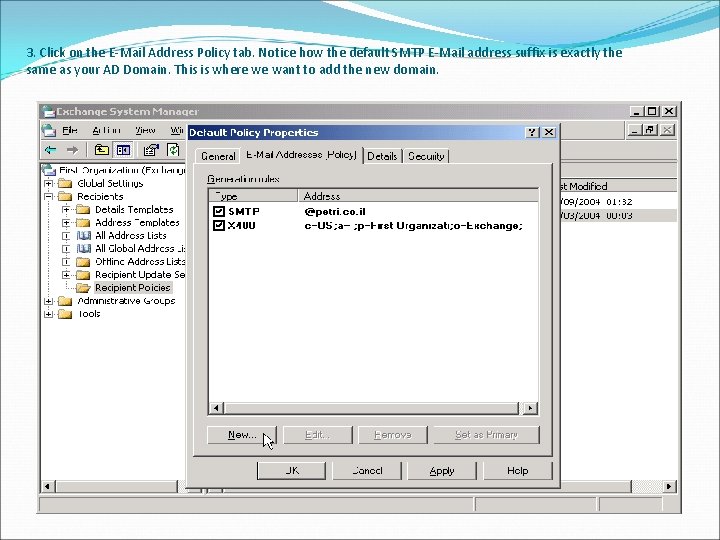
Task: Click the Recipients folder icon
Action: coord(65,197)
